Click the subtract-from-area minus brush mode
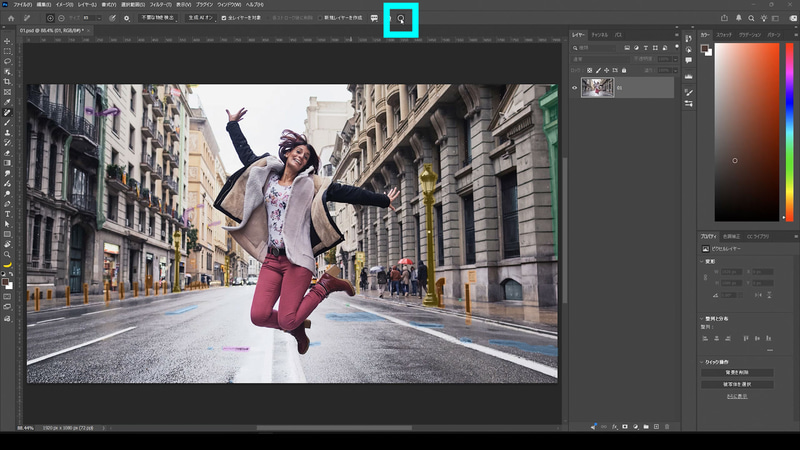The image size is (800, 450). tap(61, 18)
